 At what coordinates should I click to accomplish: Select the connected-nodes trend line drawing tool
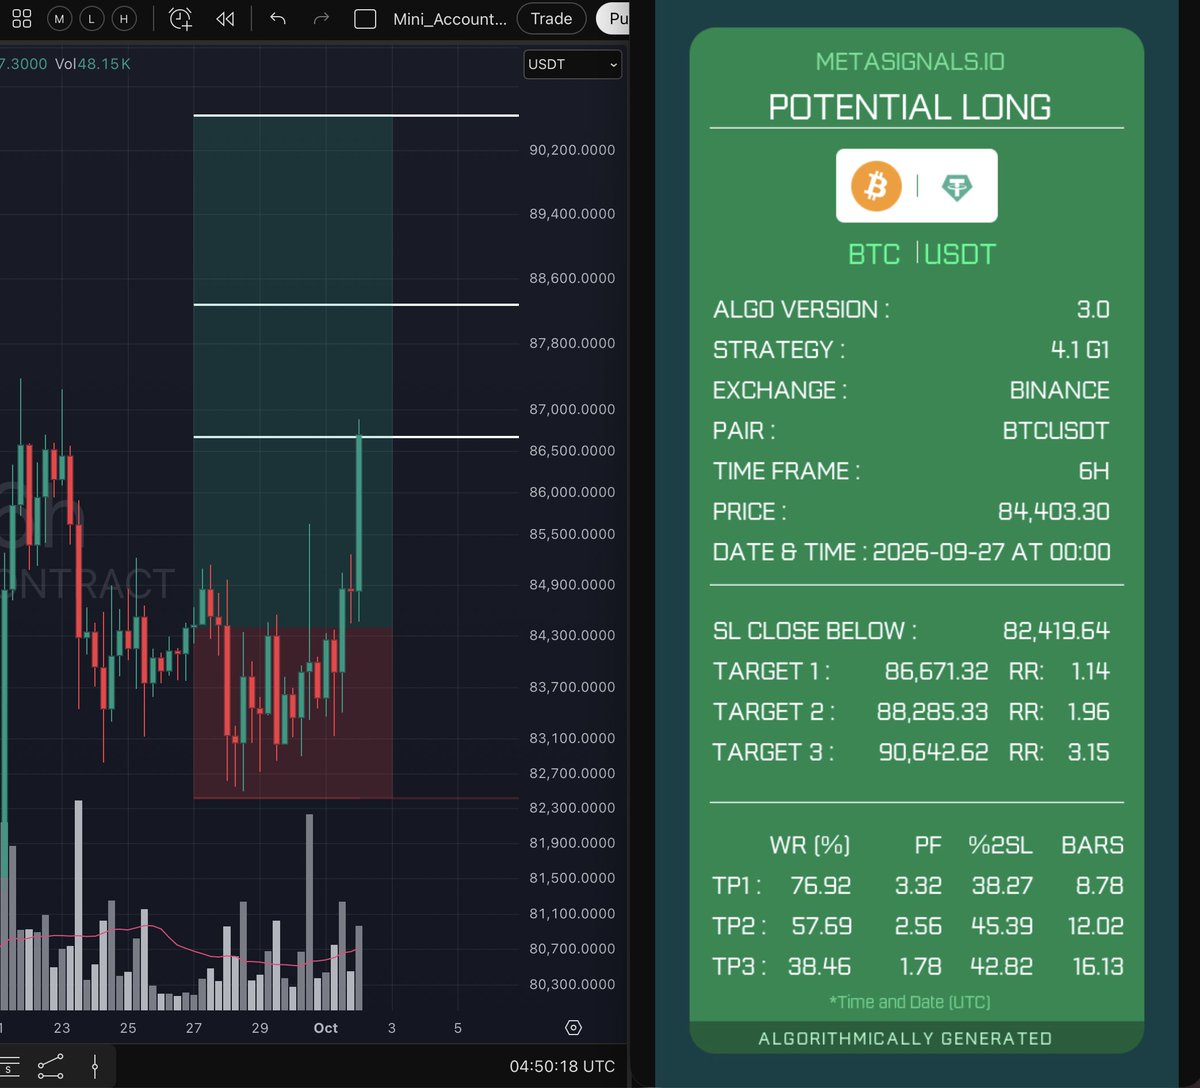pyautogui.click(x=51, y=1067)
